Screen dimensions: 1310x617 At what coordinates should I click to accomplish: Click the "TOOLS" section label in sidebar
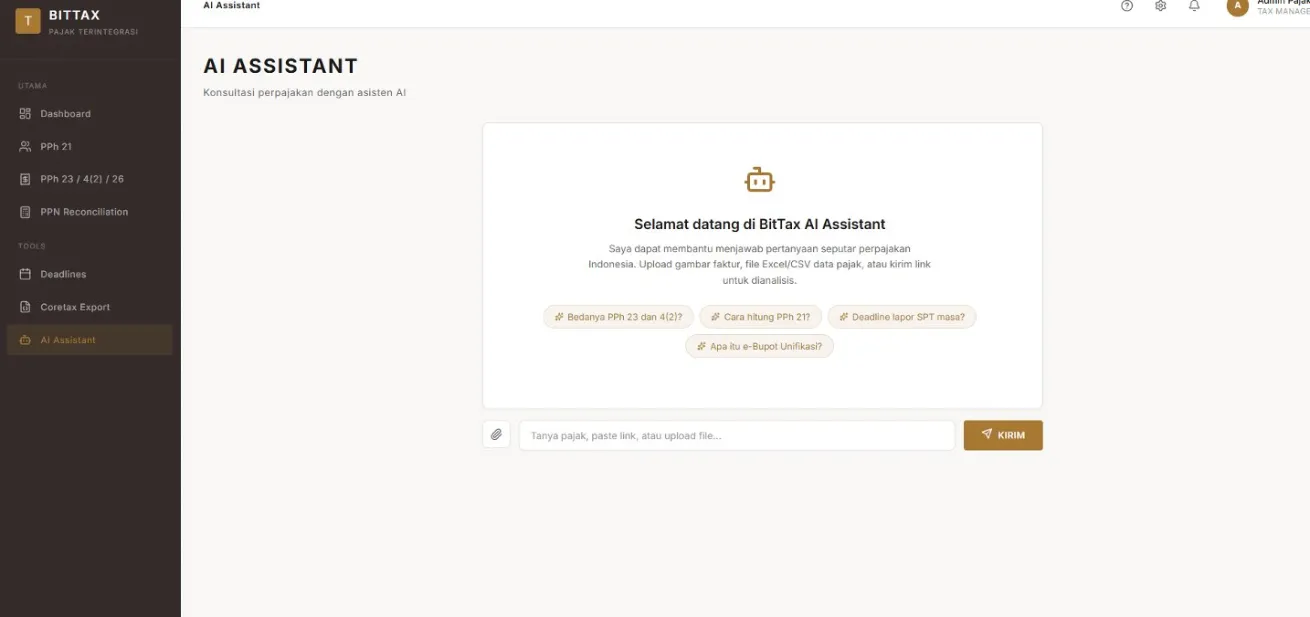coord(32,246)
